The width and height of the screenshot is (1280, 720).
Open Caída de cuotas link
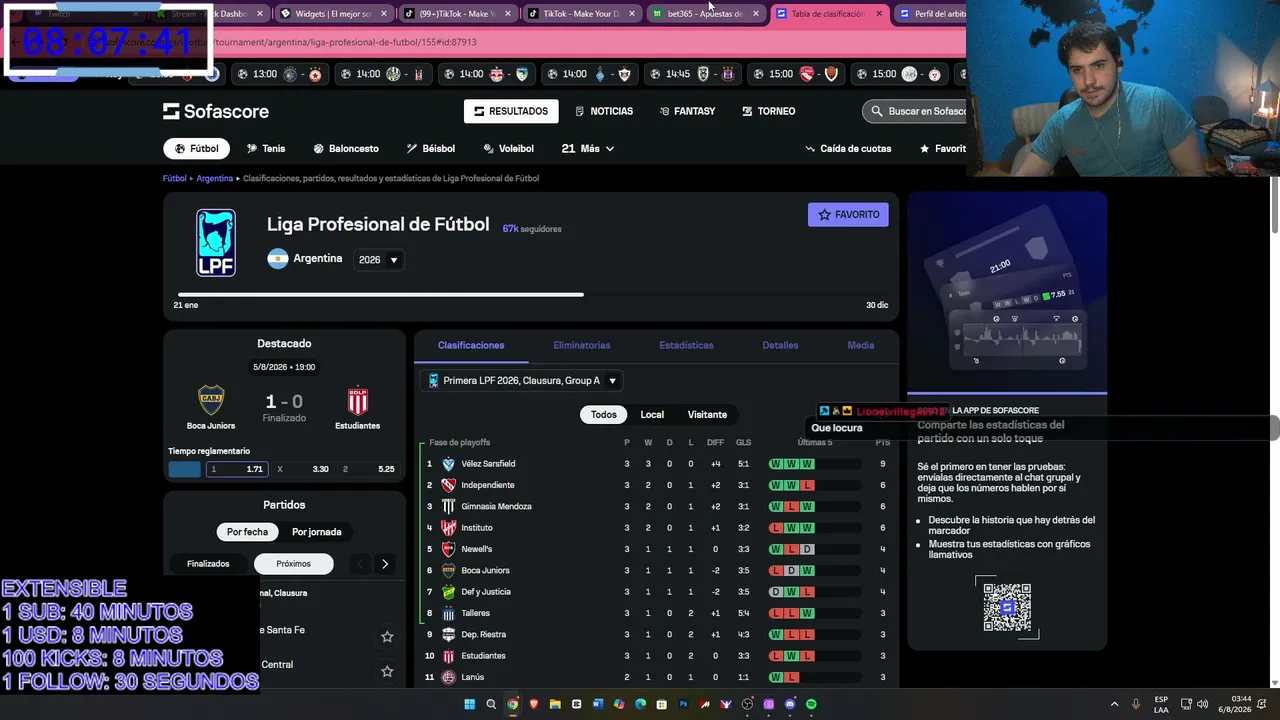(x=848, y=148)
